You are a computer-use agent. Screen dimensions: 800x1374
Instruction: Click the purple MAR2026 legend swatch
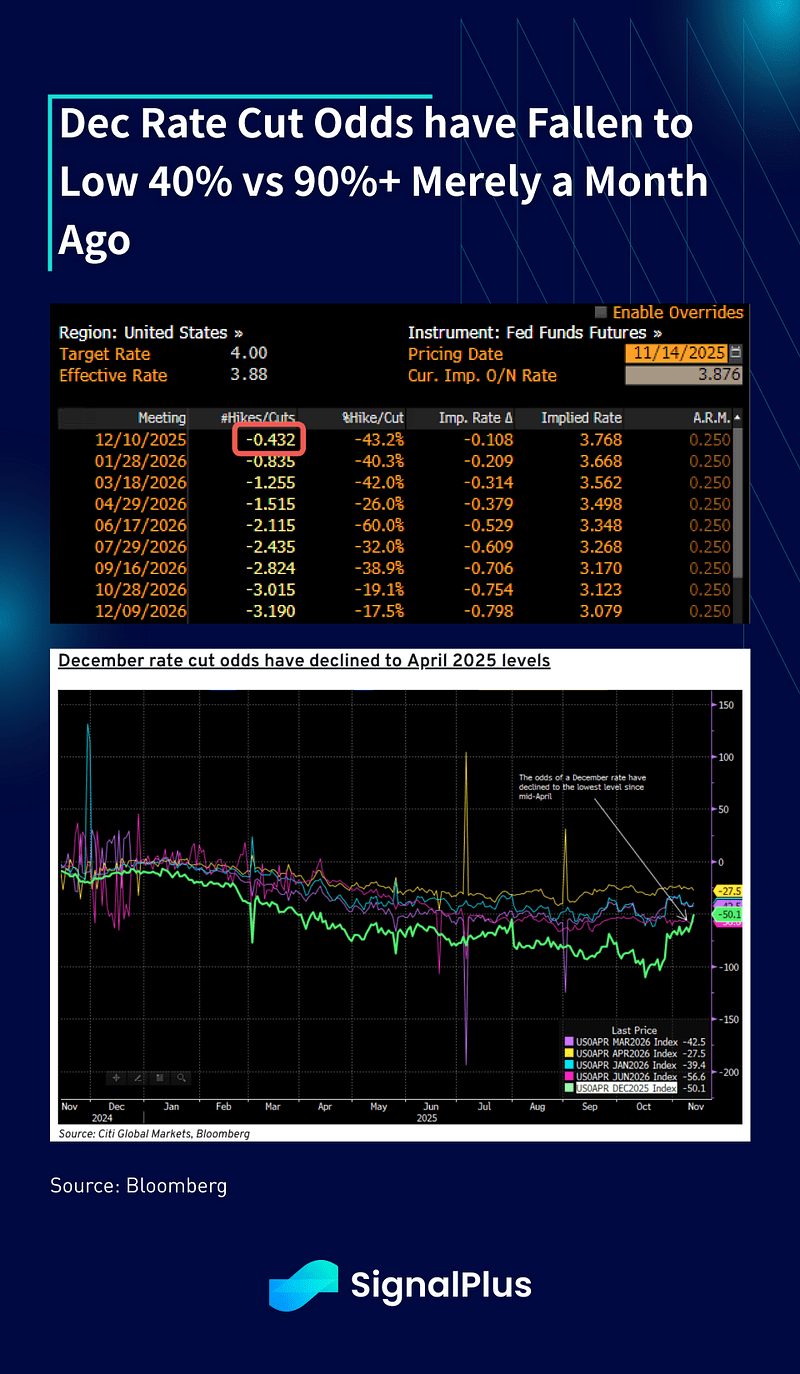click(569, 1041)
